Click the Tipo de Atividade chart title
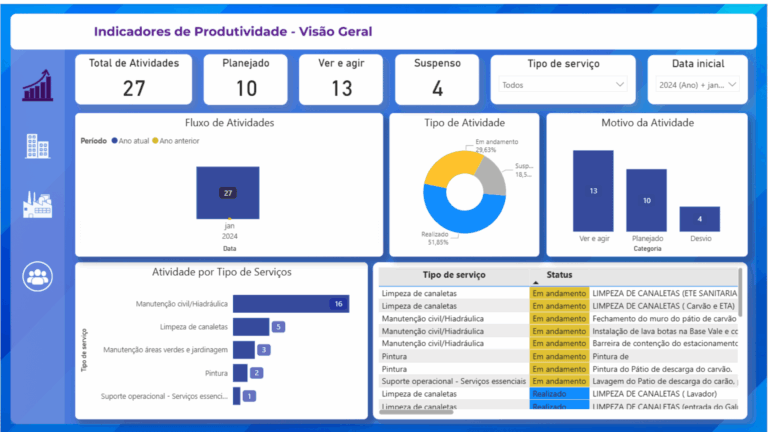 pyautogui.click(x=464, y=123)
